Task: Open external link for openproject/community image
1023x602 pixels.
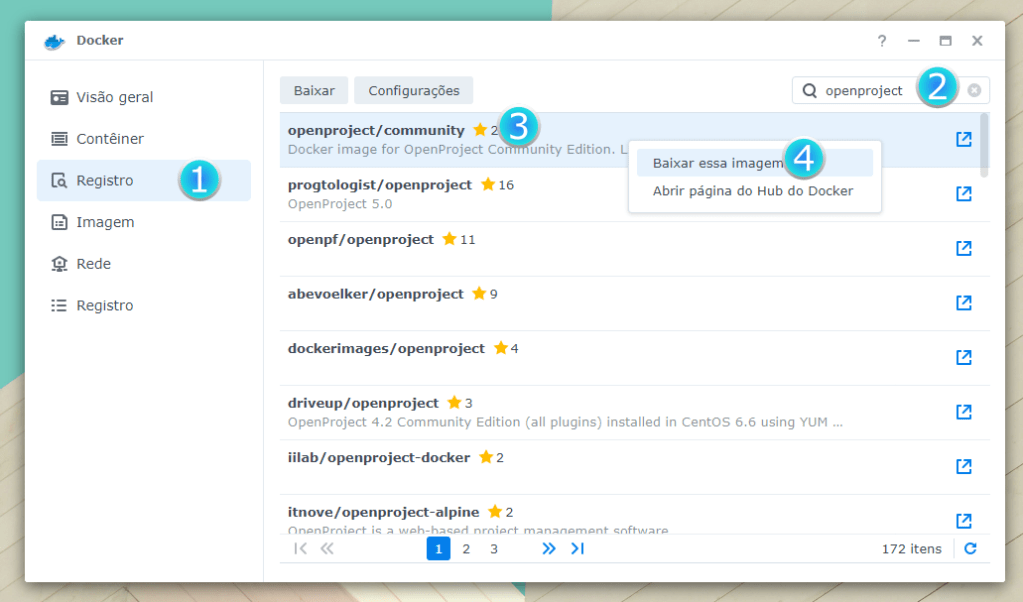Action: tap(963, 139)
